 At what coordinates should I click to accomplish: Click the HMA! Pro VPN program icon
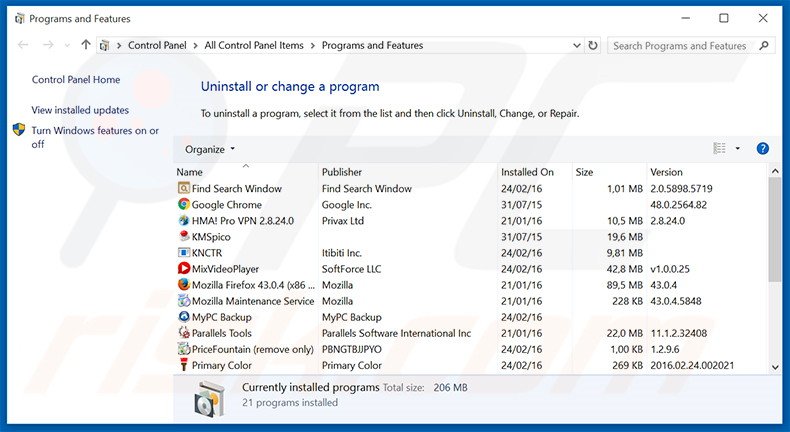pyautogui.click(x=184, y=221)
